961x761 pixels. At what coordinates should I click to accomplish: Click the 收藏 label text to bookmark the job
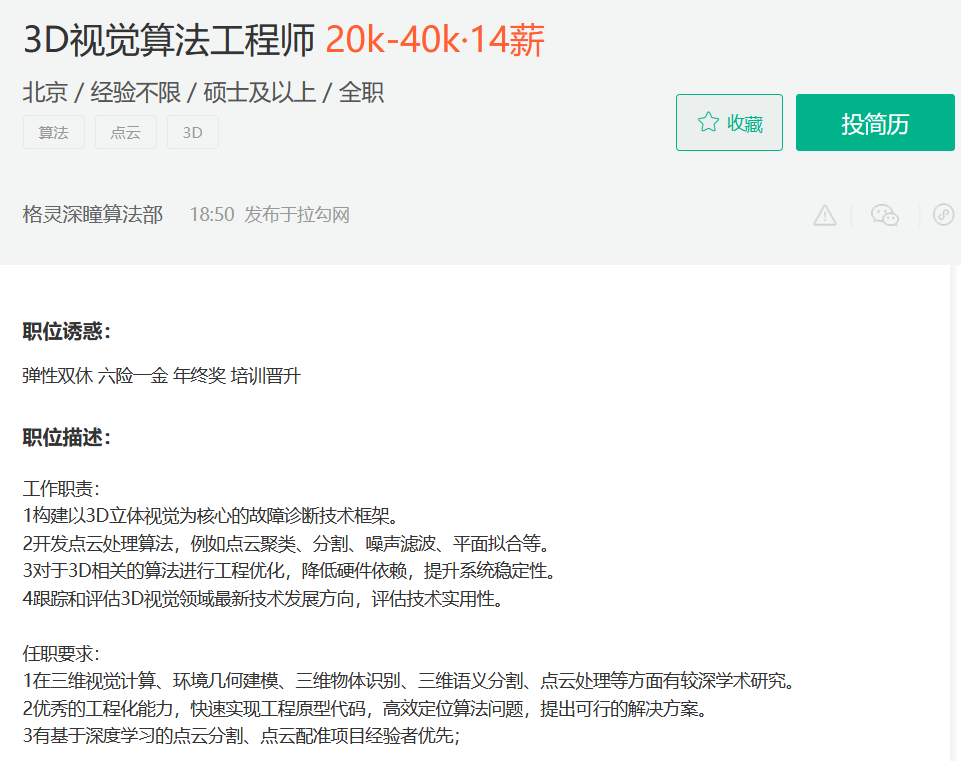pyautogui.click(x=745, y=123)
